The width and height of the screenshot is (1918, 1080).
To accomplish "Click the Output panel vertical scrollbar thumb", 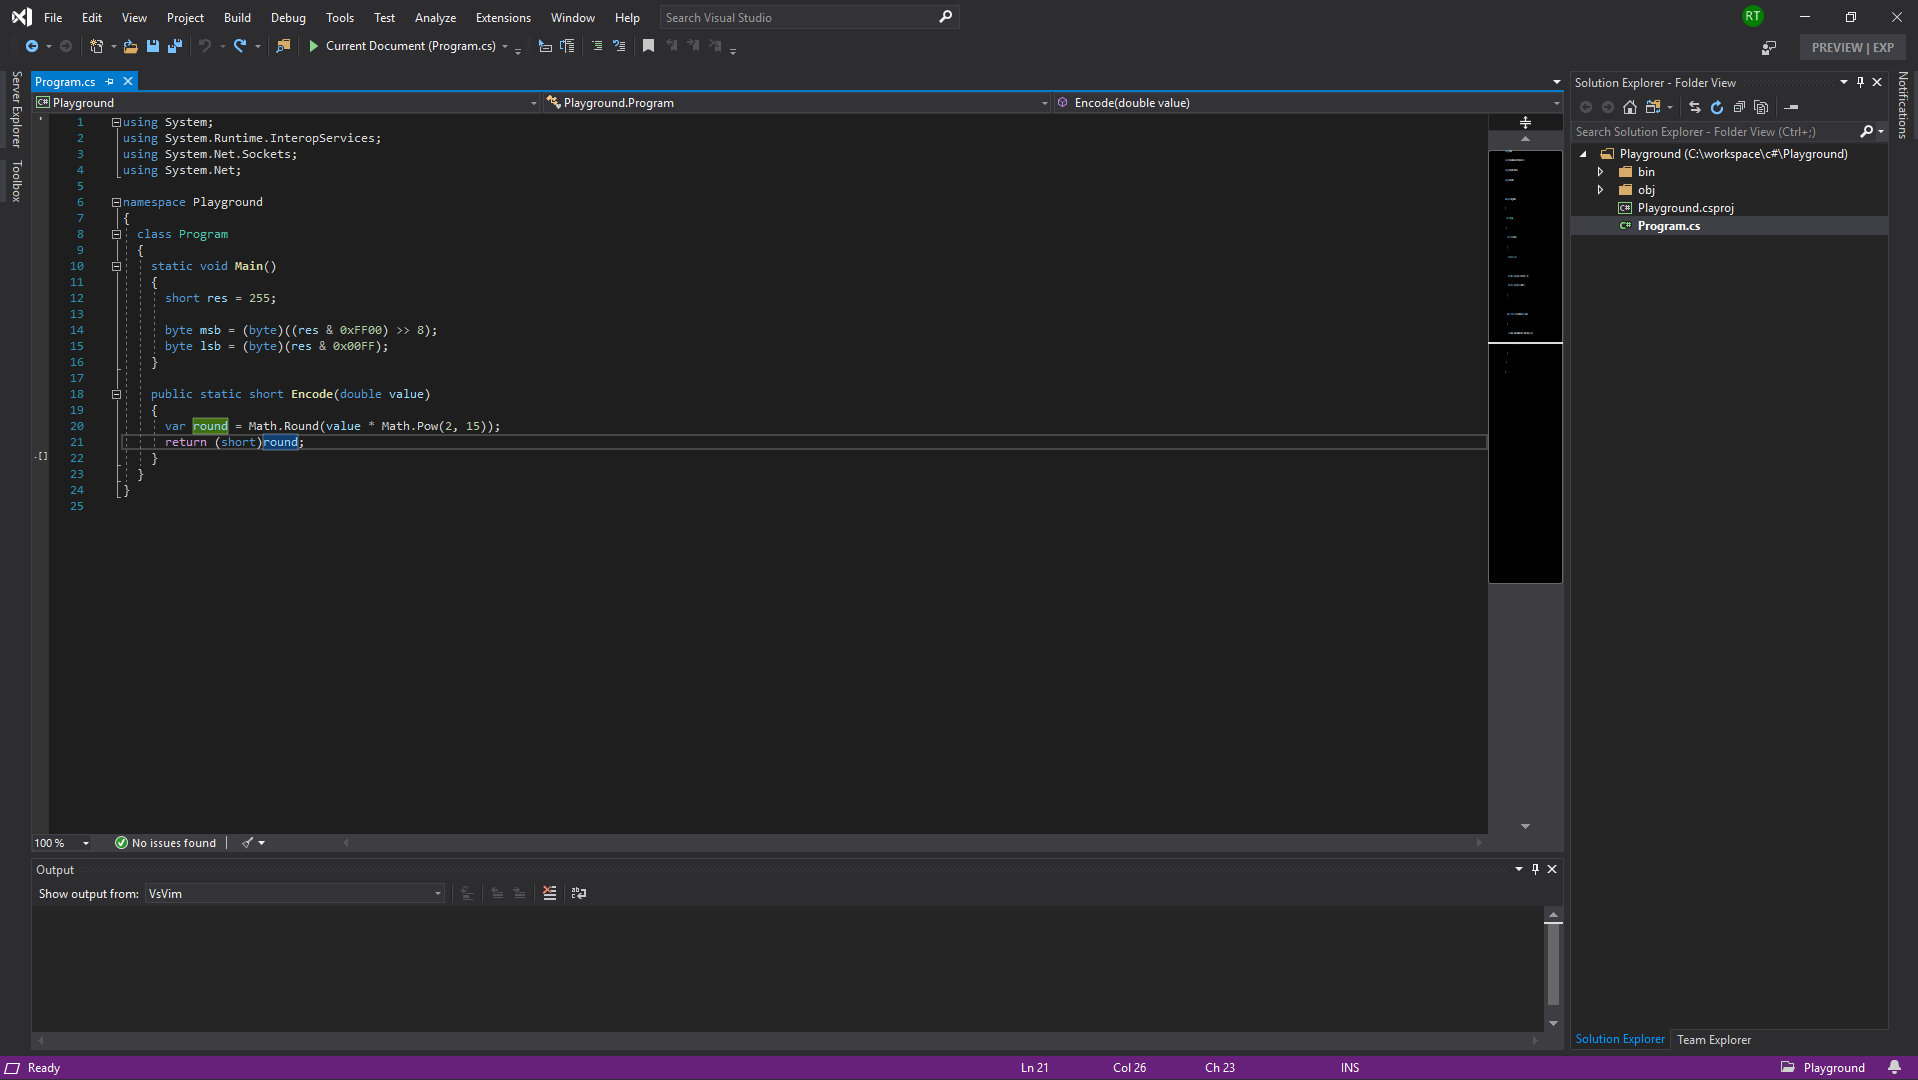I will [1553, 962].
